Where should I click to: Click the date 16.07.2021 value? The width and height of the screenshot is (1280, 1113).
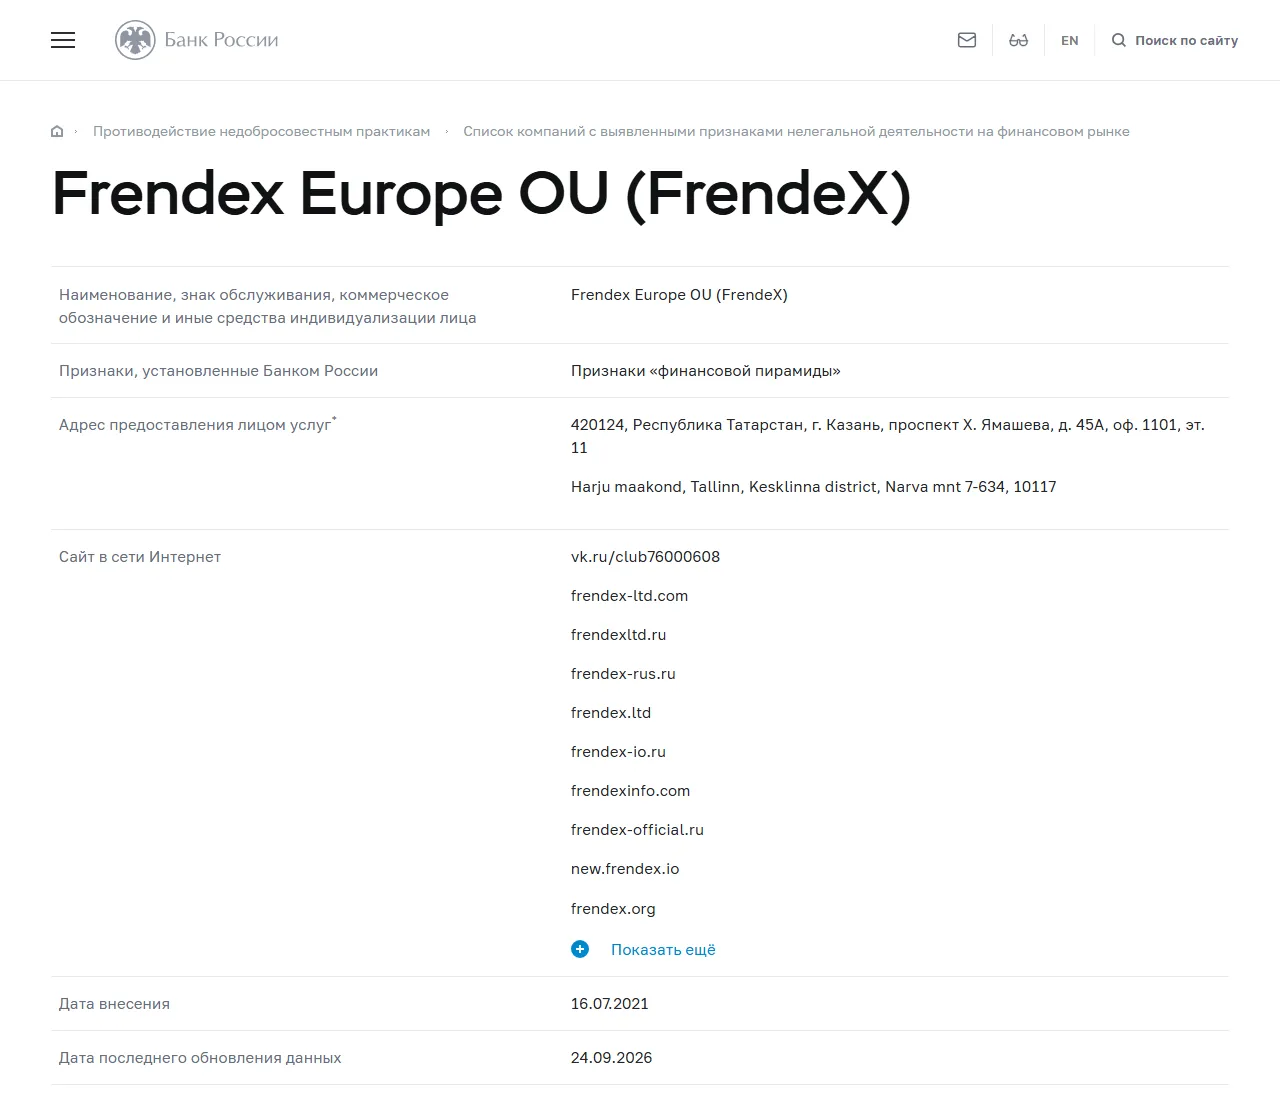click(x=610, y=1004)
